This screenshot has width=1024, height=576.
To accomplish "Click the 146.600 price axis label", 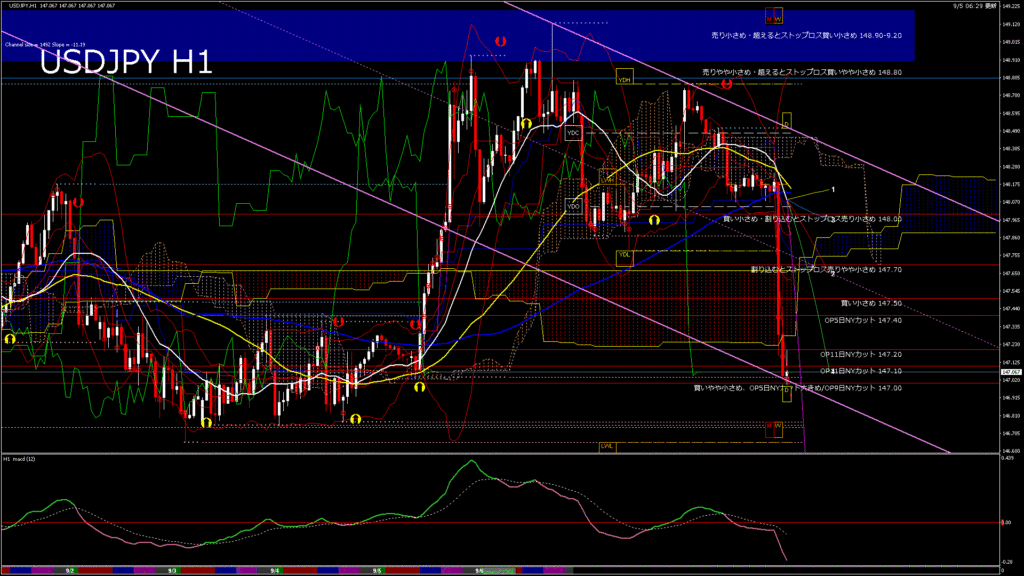I will (1010, 451).
